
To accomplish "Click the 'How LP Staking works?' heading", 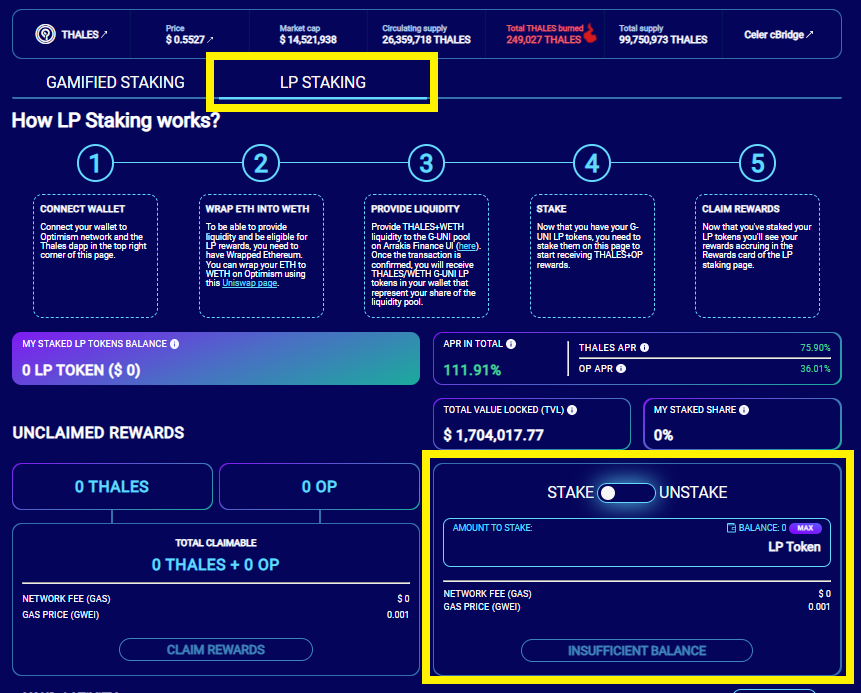I will [116, 120].
